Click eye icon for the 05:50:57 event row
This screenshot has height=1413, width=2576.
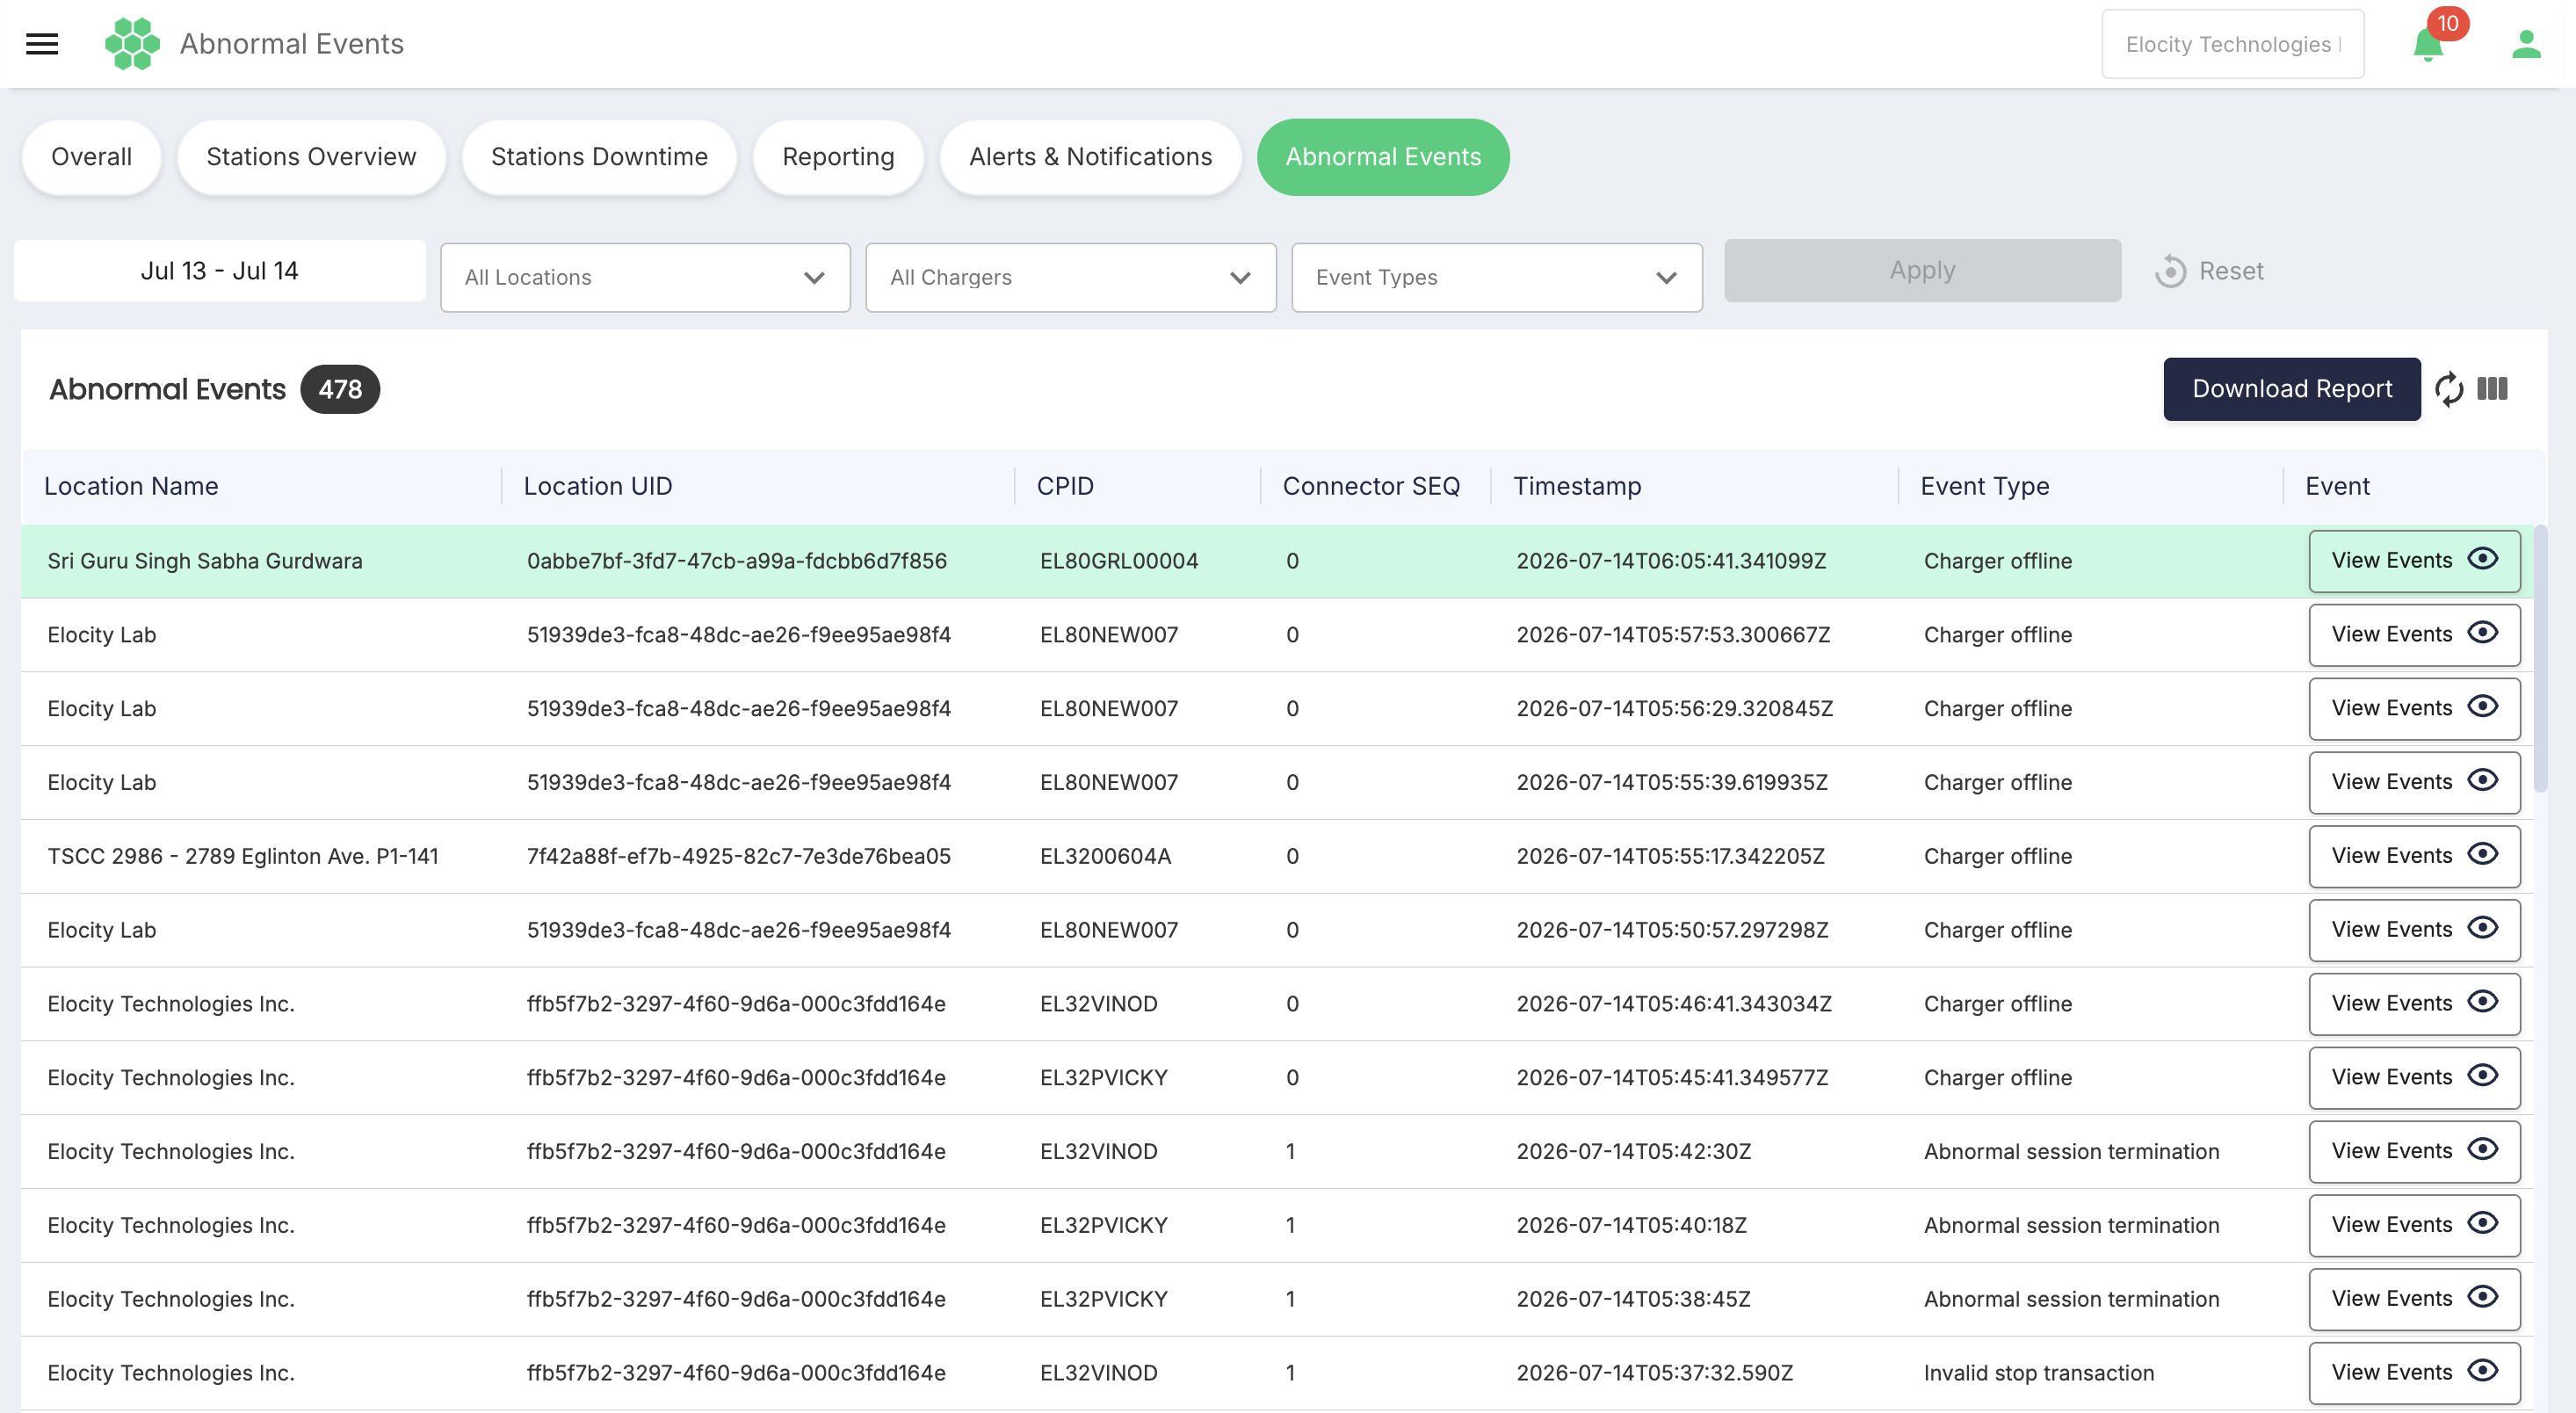2482,929
